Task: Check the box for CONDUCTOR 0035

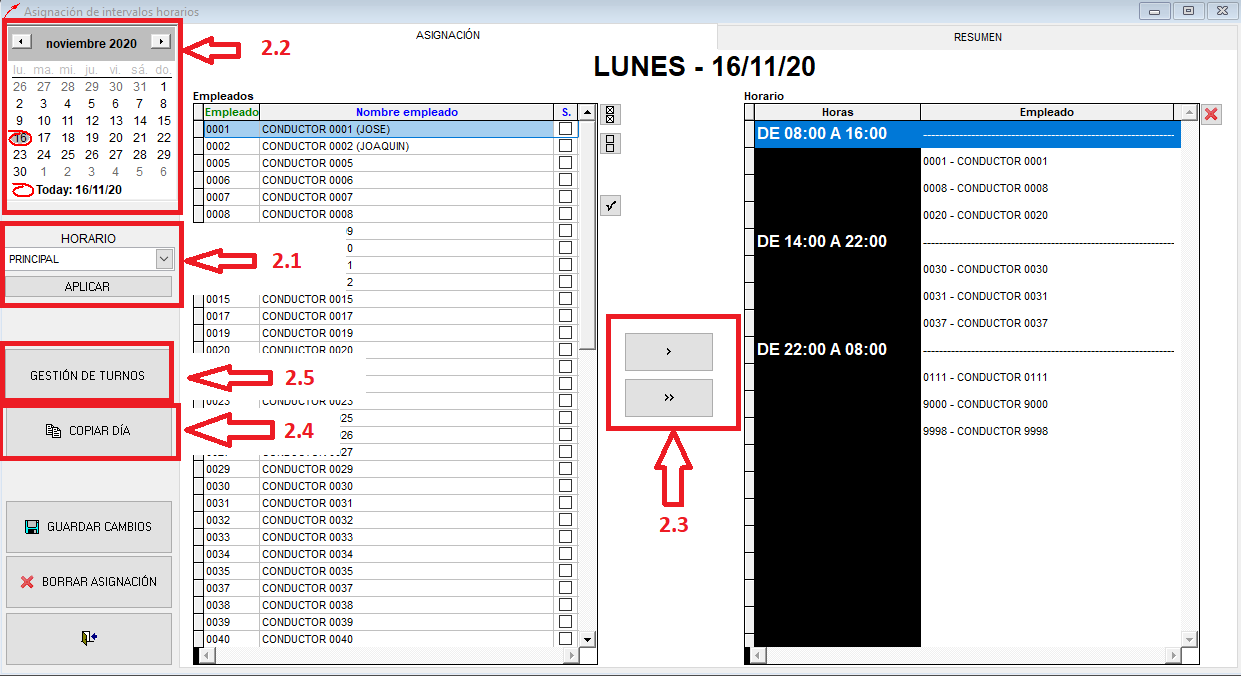Action: pyautogui.click(x=566, y=571)
